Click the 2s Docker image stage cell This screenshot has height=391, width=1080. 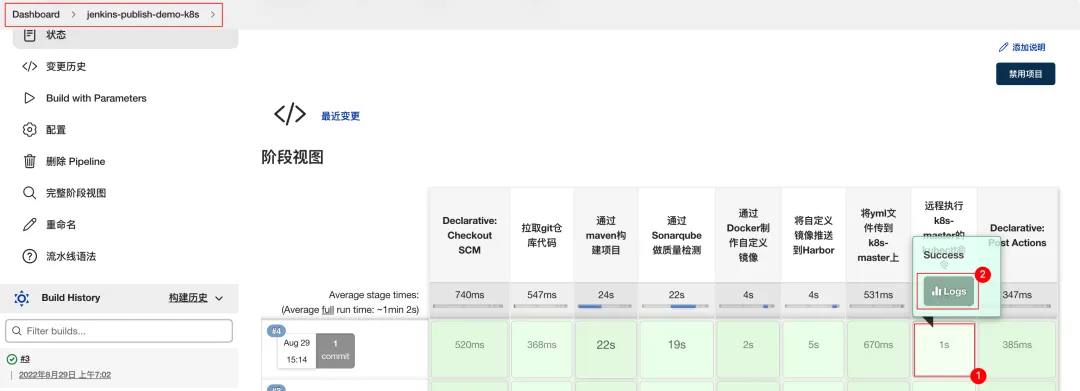point(748,349)
